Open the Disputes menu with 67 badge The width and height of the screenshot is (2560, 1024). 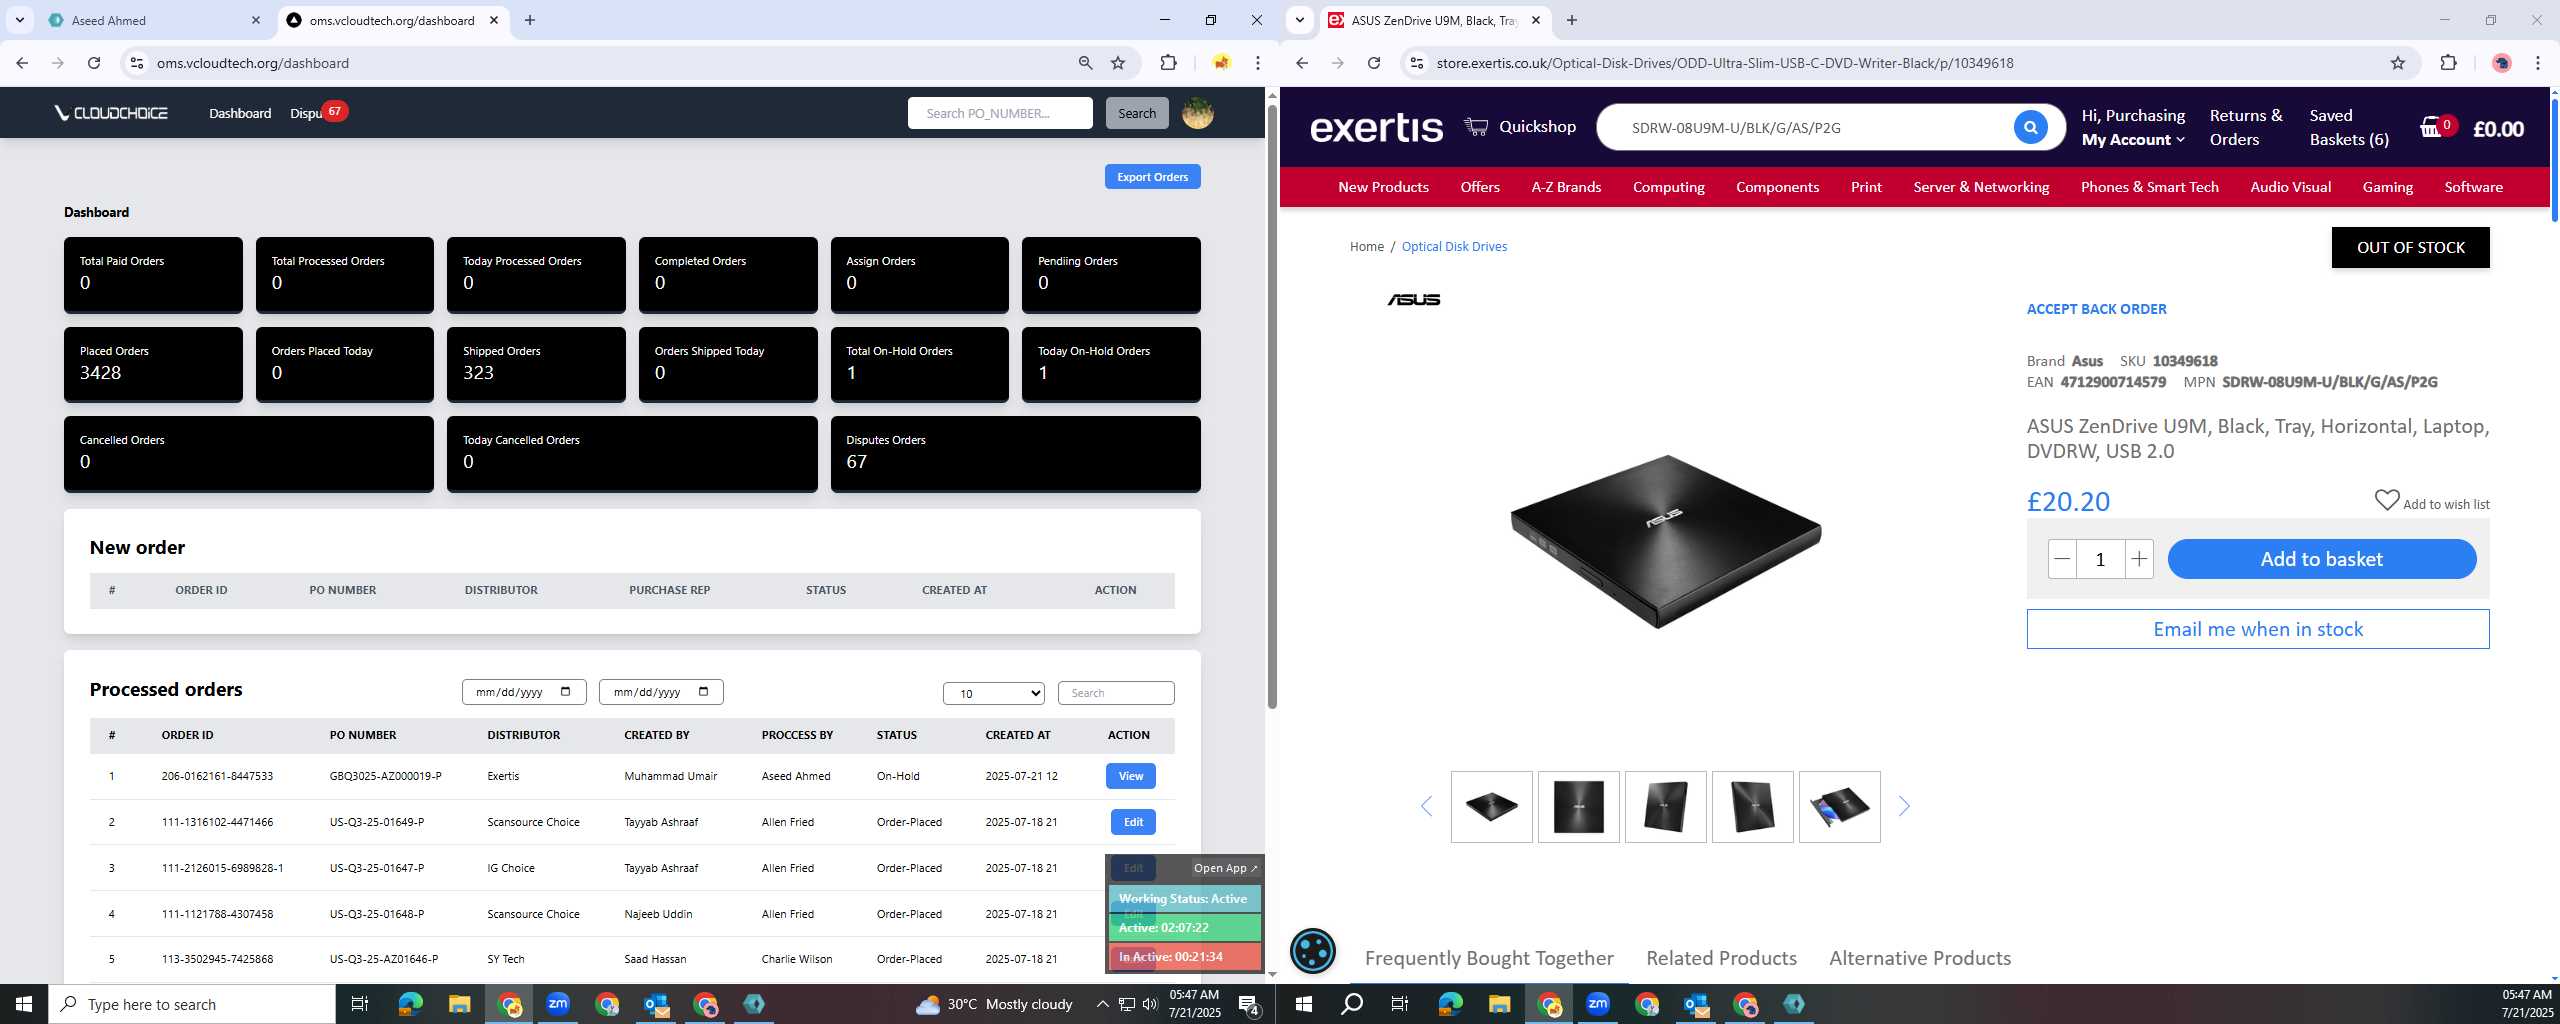point(317,113)
